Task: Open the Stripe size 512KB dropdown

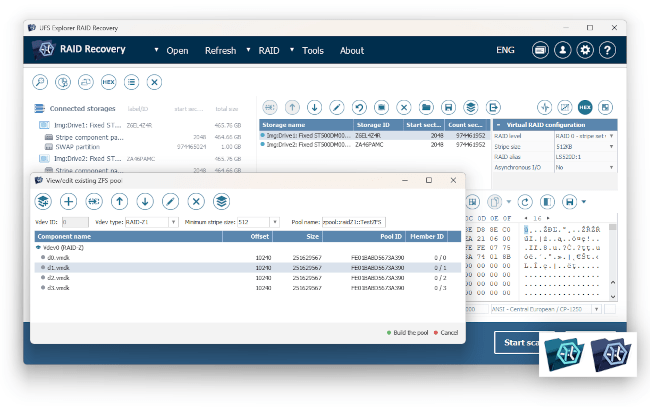Action: click(x=611, y=145)
